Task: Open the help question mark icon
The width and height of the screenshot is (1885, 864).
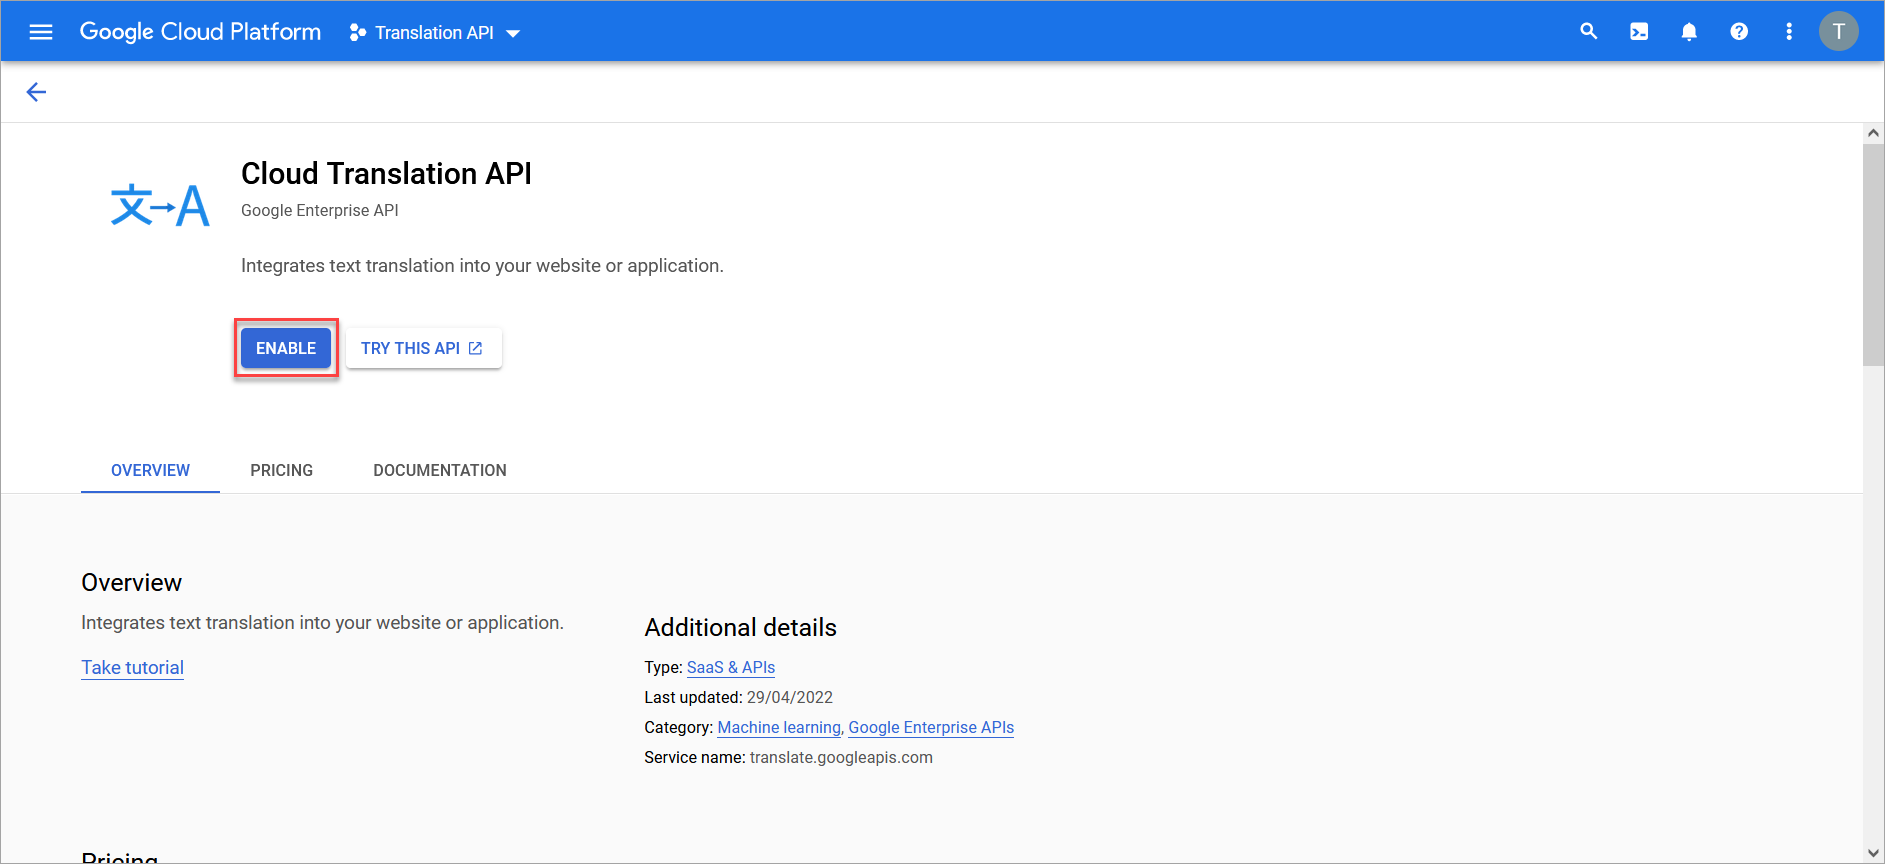Action: coord(1739,32)
